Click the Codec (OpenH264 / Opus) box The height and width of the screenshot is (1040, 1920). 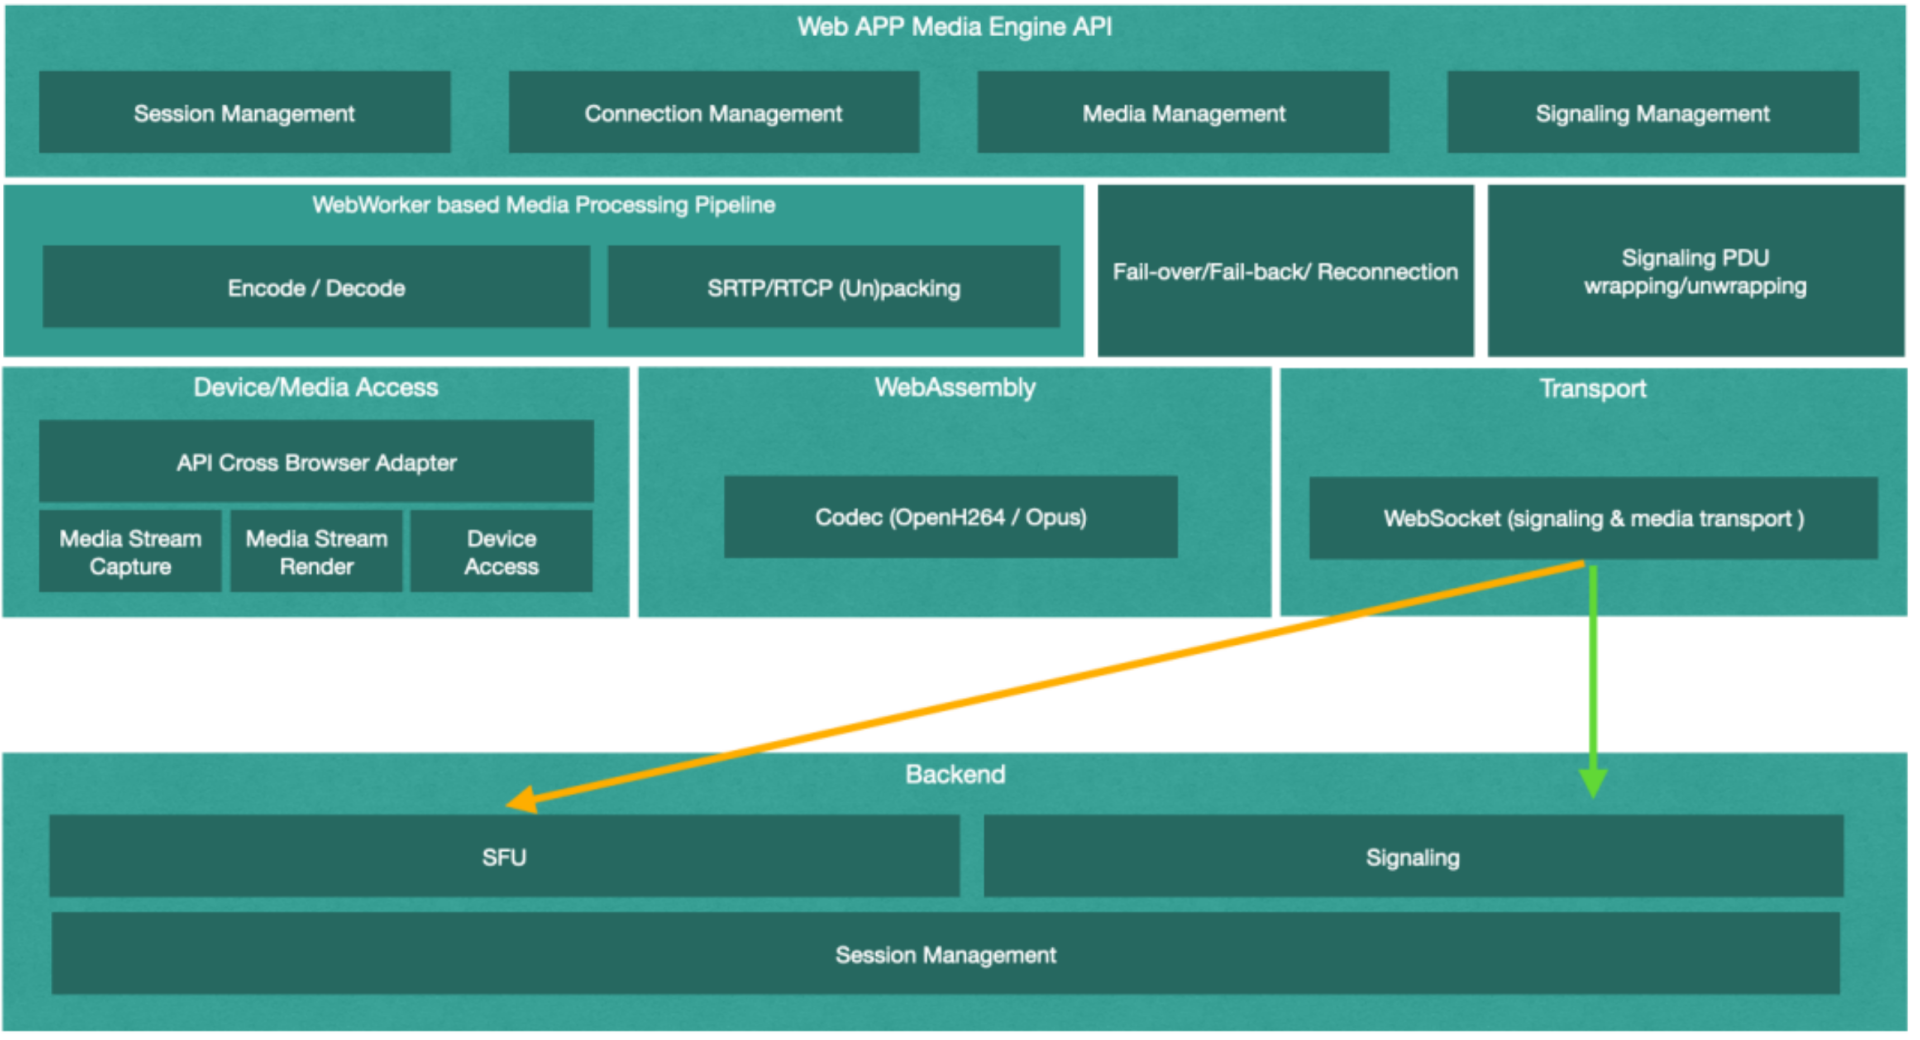point(951,516)
